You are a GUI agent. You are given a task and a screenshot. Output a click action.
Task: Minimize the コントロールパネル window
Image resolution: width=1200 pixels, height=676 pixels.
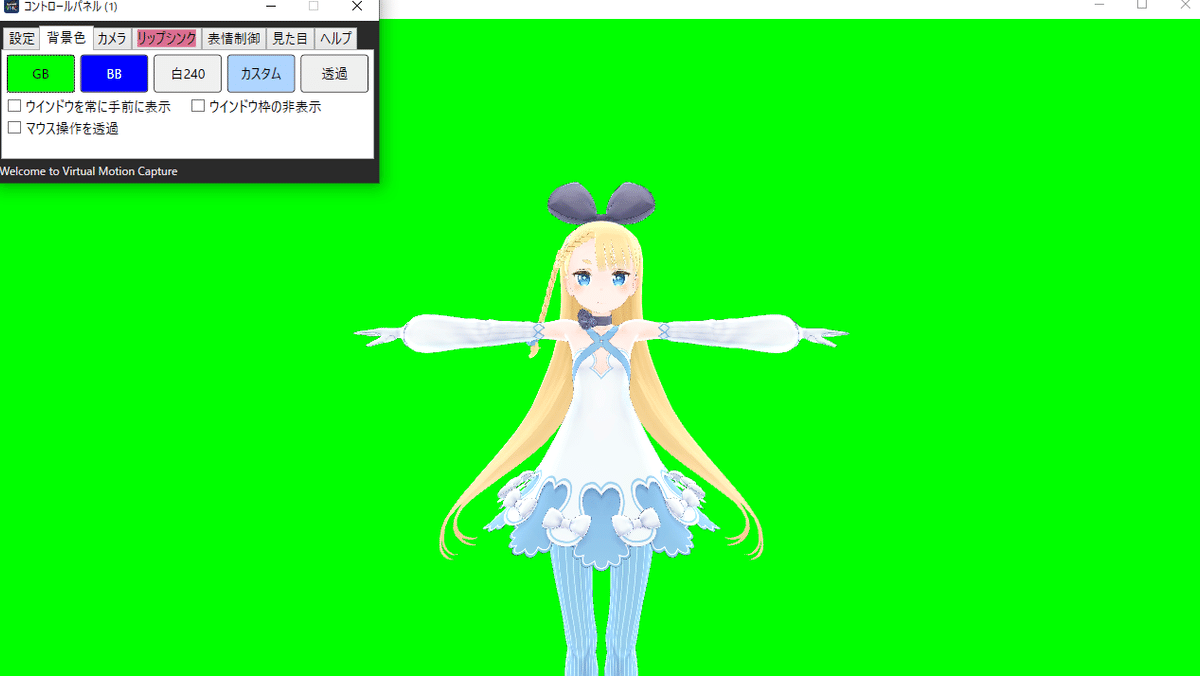pos(270,7)
